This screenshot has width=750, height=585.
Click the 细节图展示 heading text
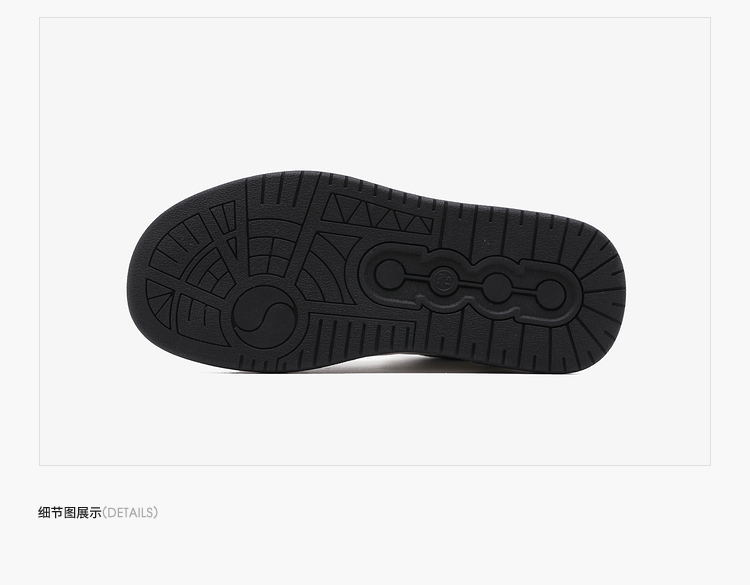pos(70,513)
